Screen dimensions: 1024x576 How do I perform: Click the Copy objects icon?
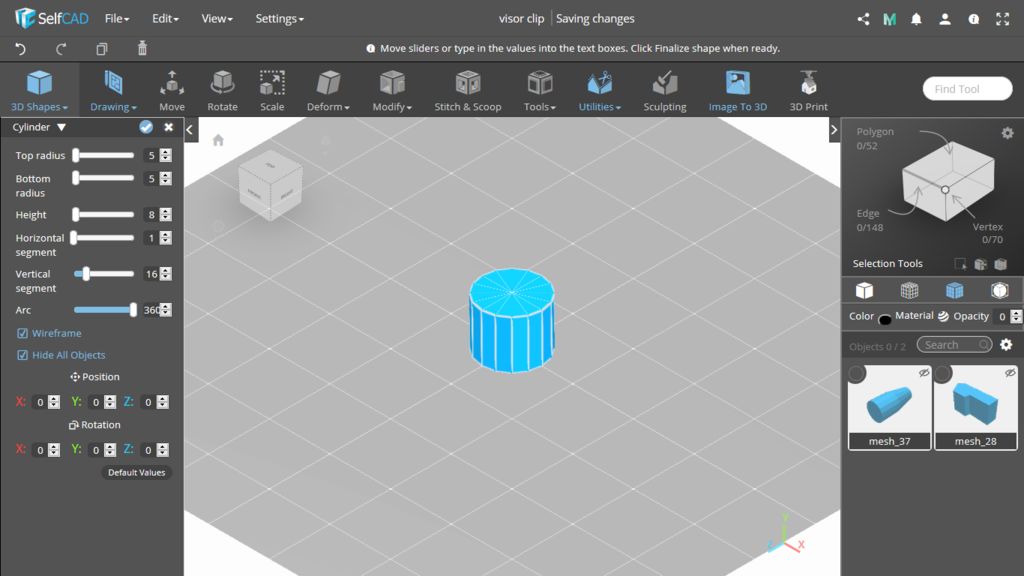101,48
